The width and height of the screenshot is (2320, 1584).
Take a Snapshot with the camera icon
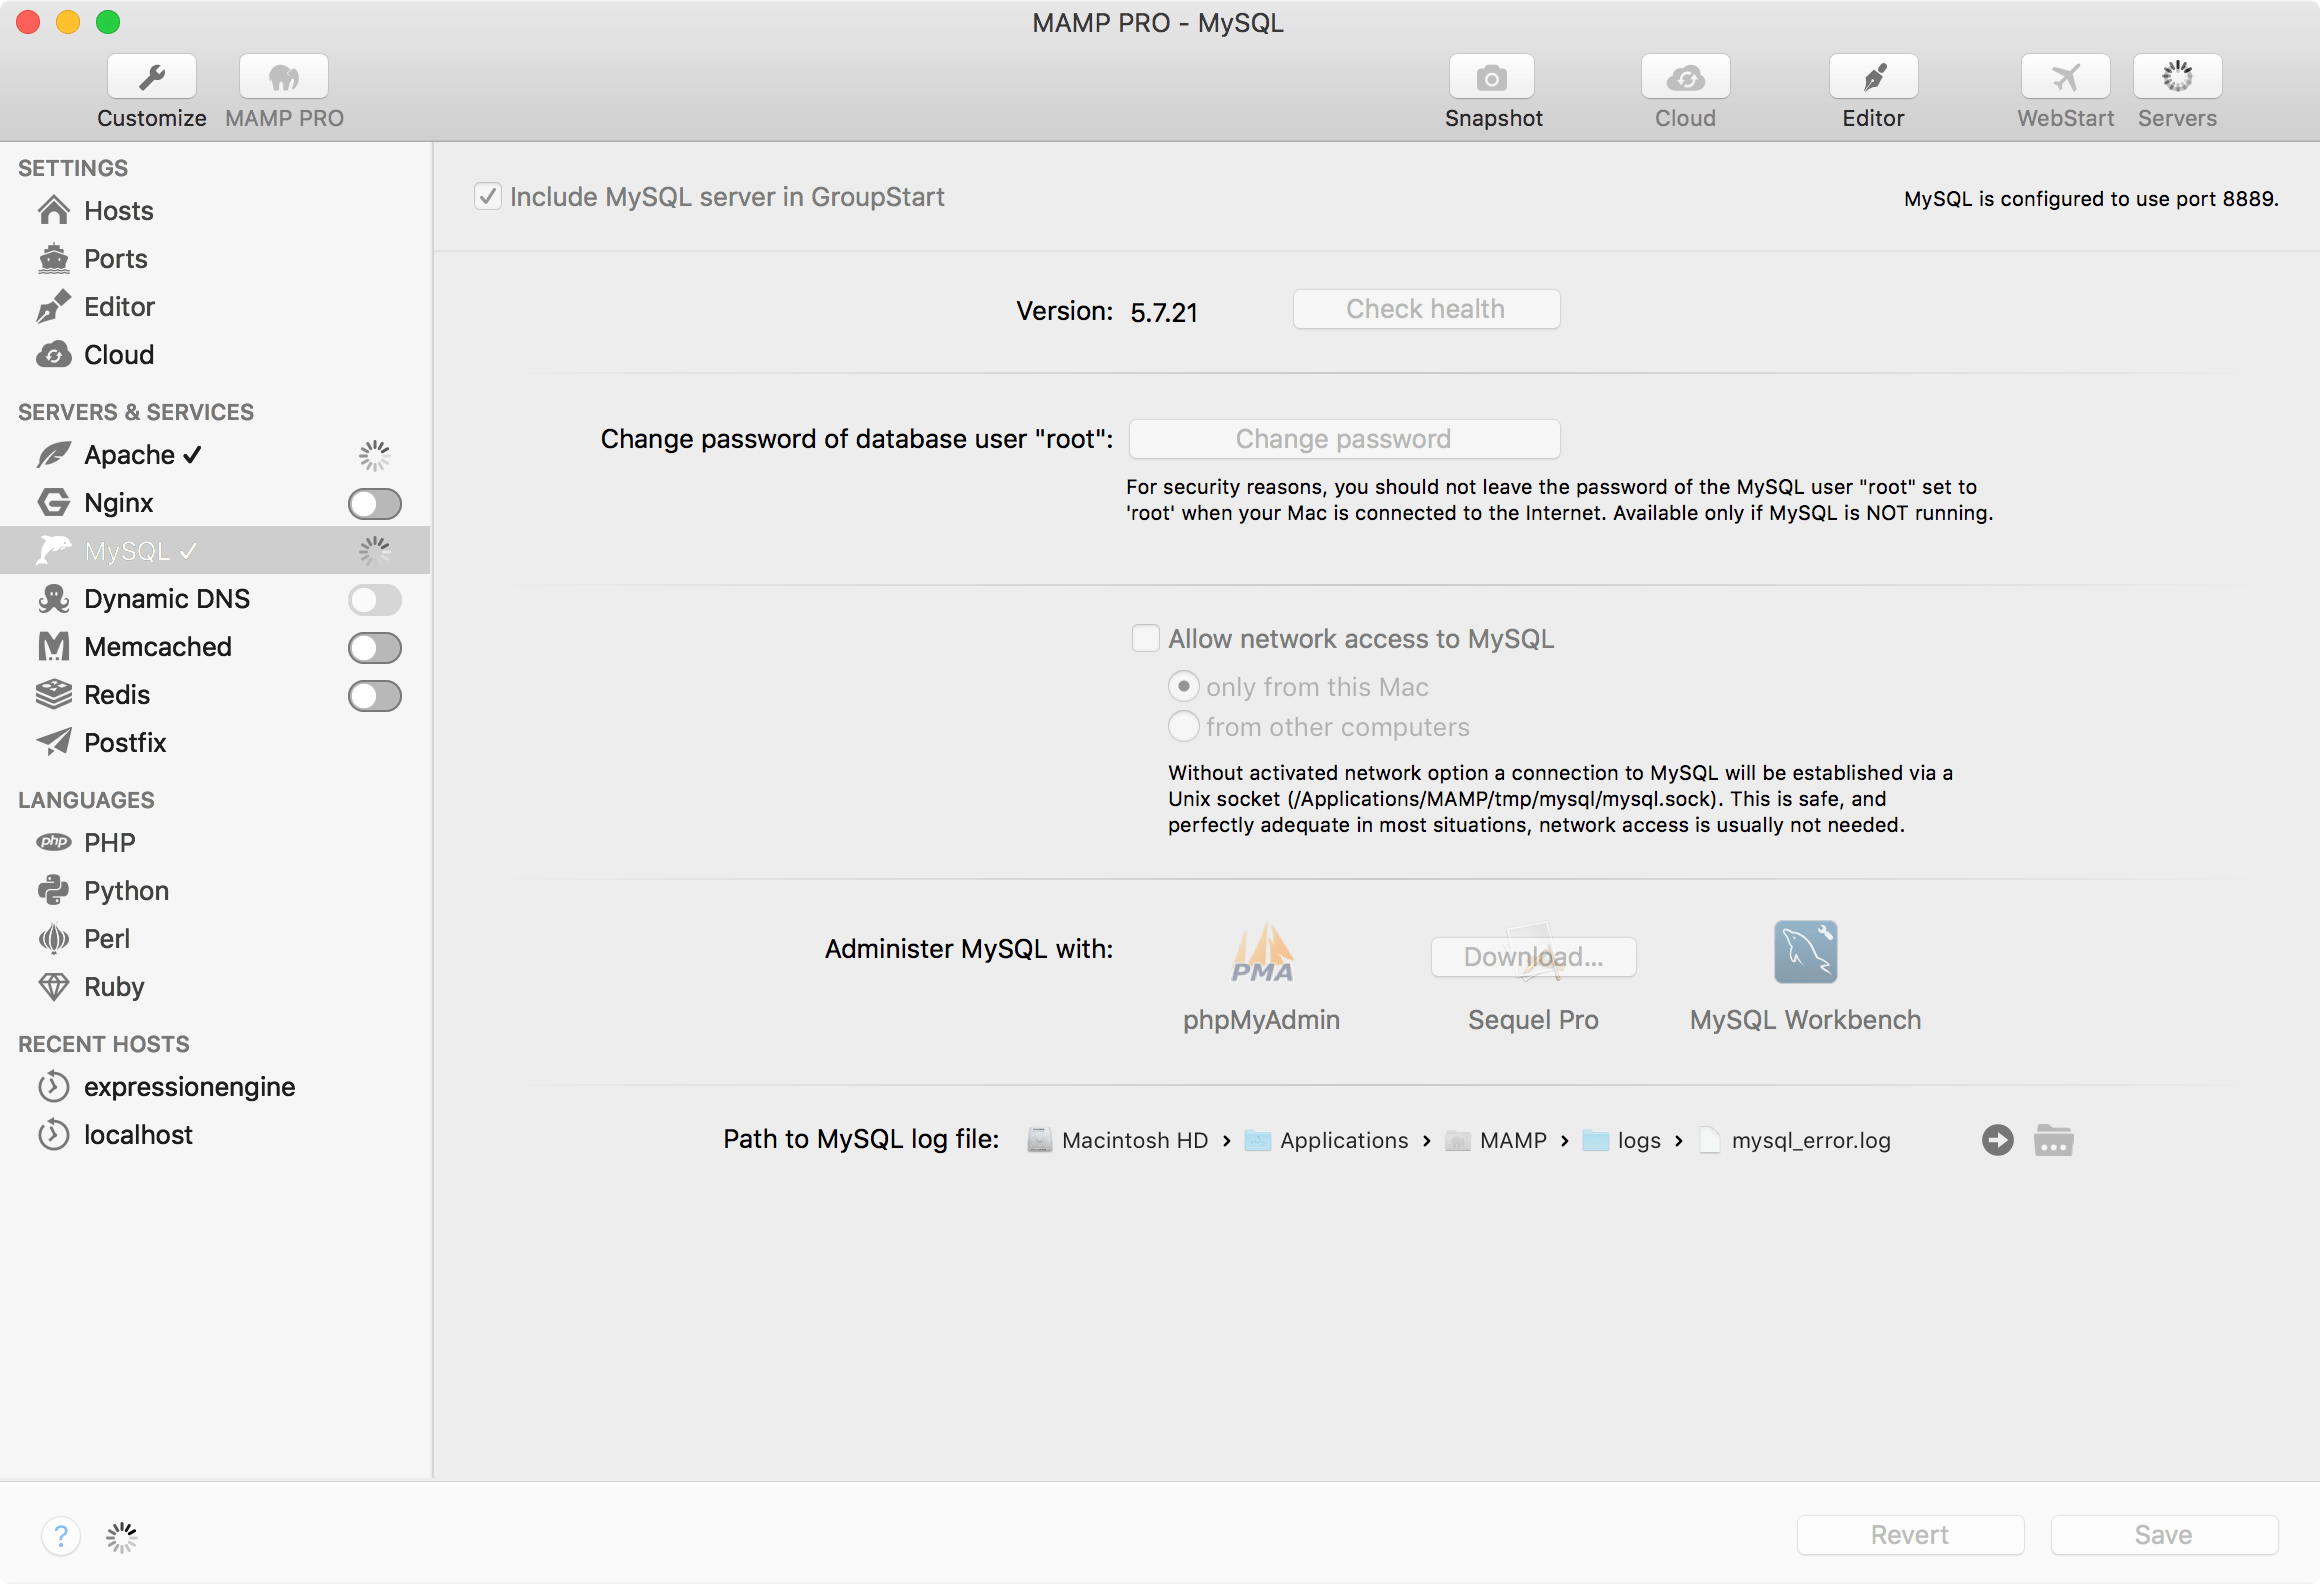tap(1492, 77)
